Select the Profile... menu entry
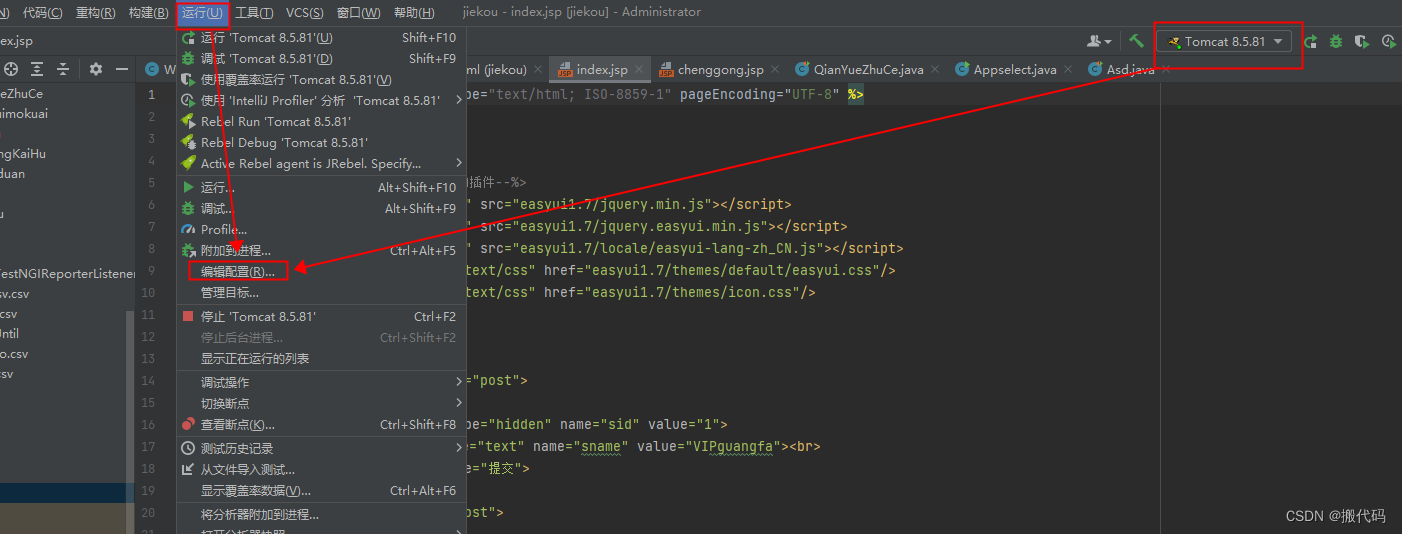The height and width of the screenshot is (534, 1402). 321,229
